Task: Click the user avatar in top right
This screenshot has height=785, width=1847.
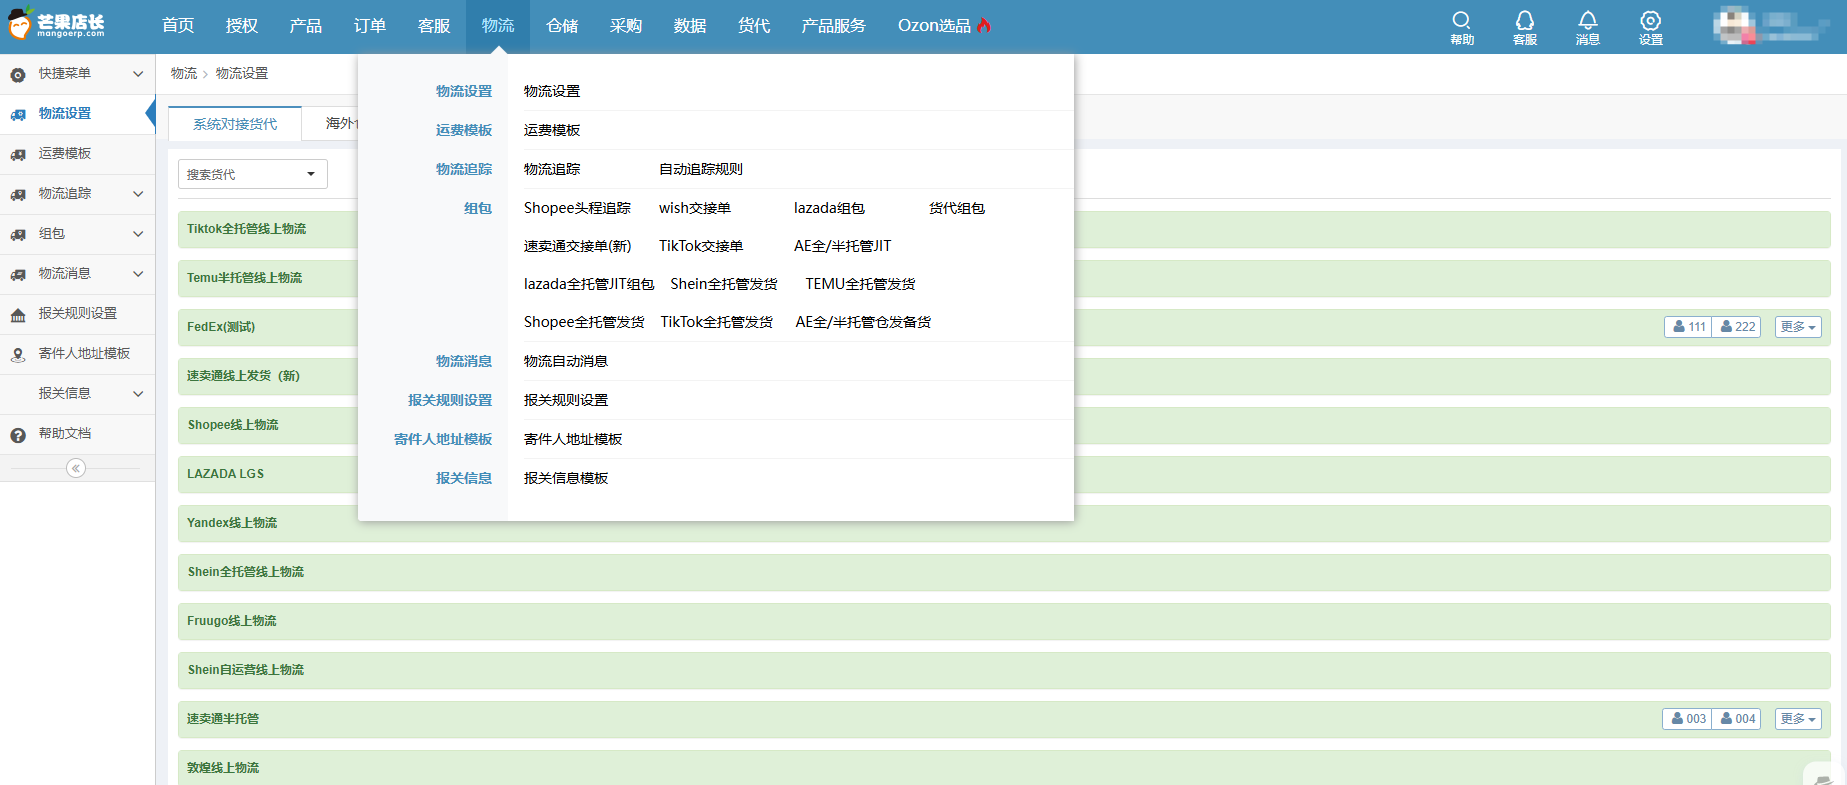Action: (1735, 25)
